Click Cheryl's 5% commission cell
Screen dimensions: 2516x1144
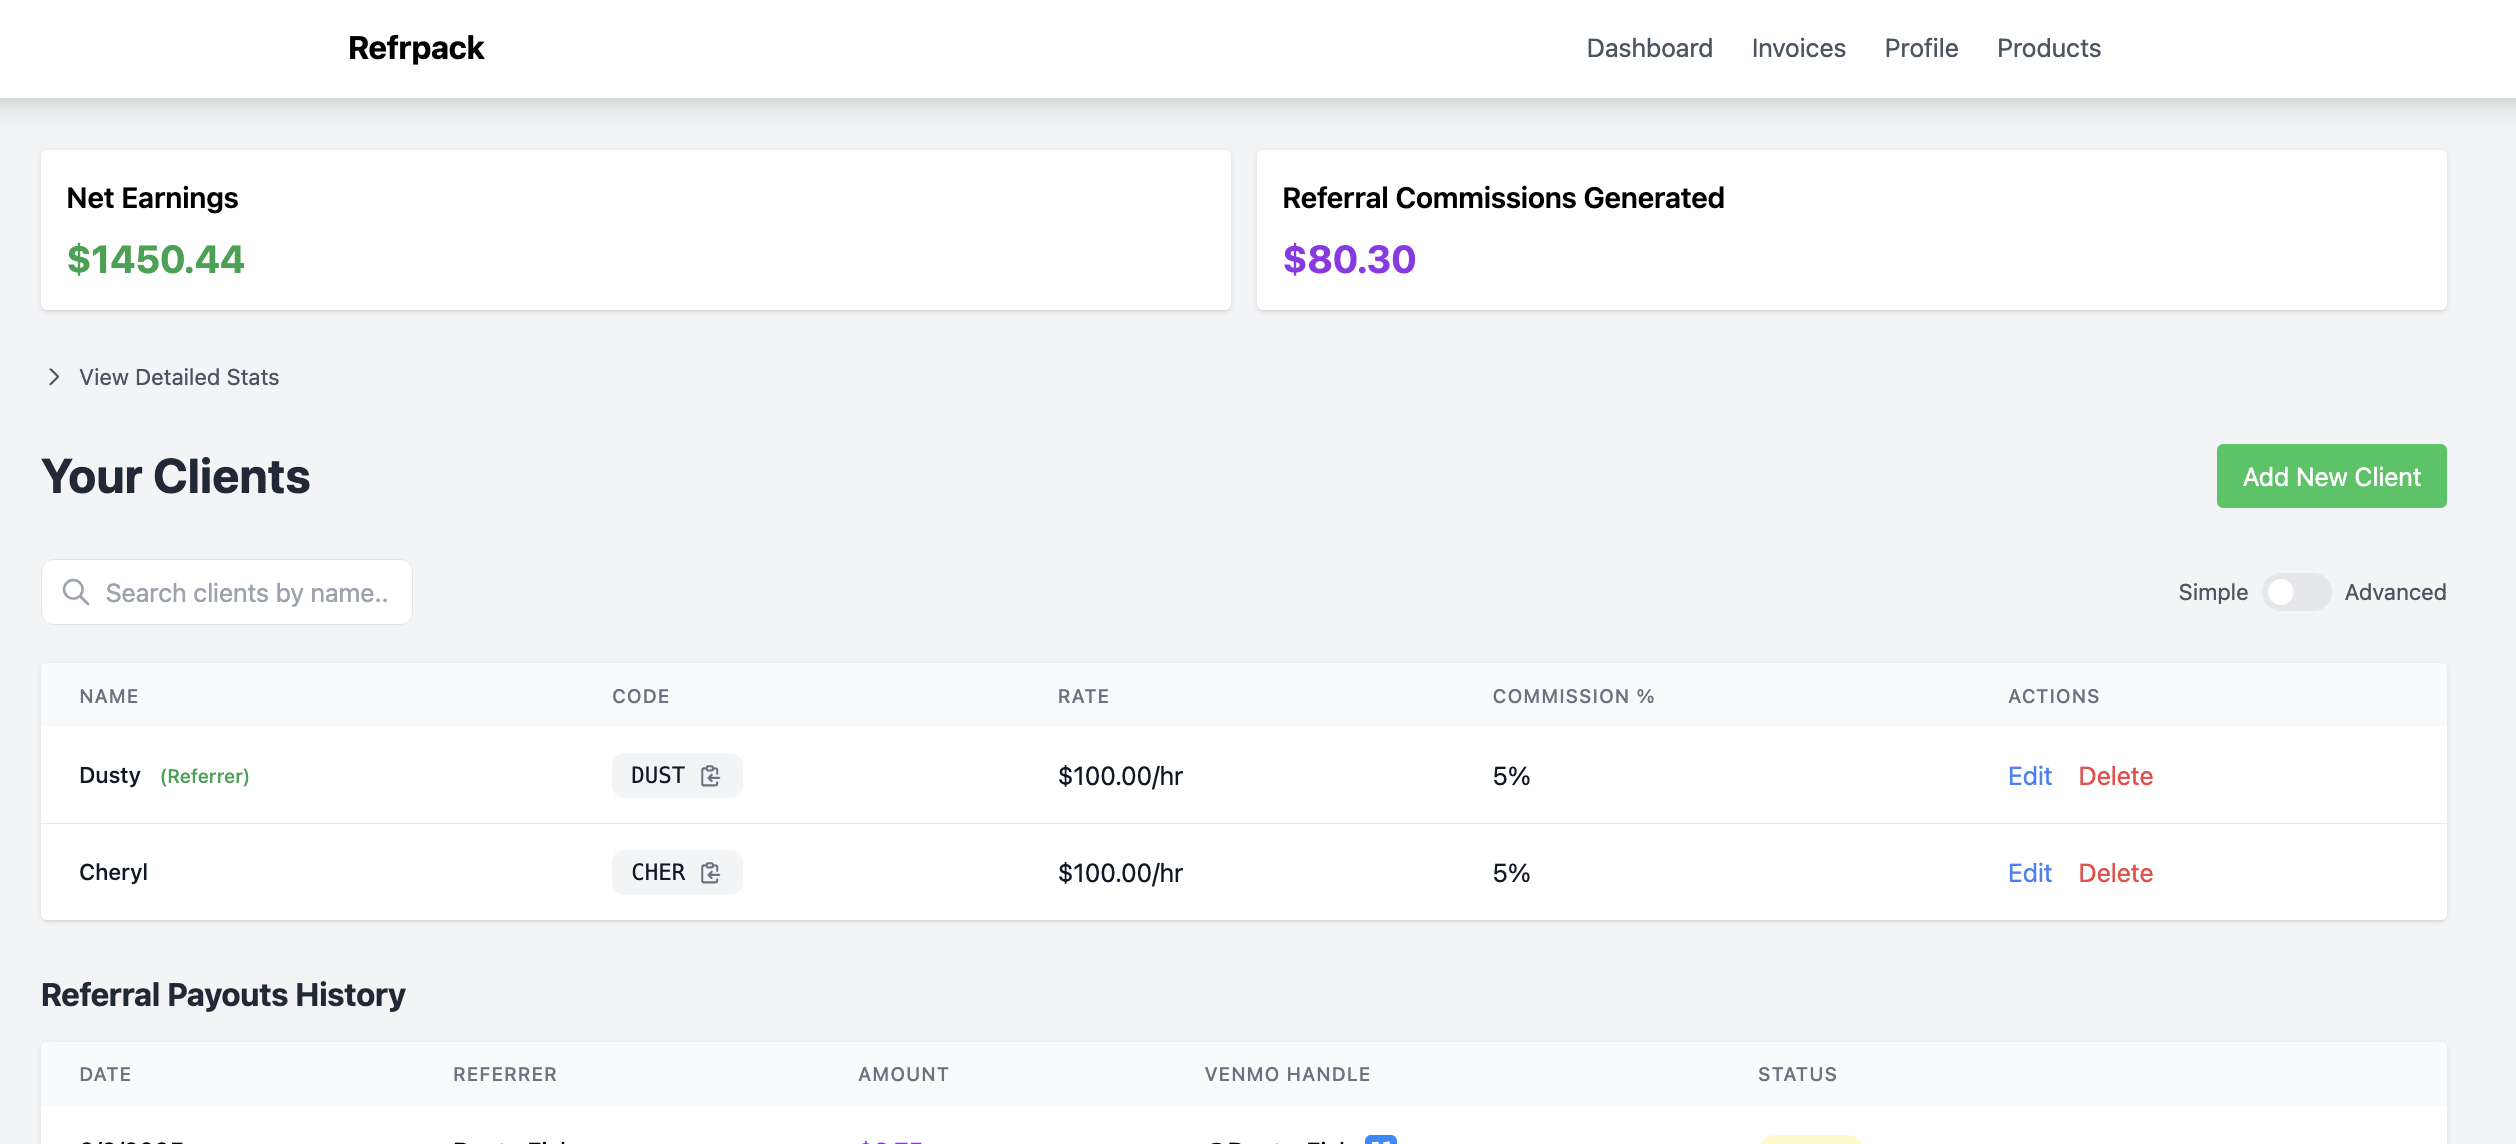click(x=1511, y=873)
